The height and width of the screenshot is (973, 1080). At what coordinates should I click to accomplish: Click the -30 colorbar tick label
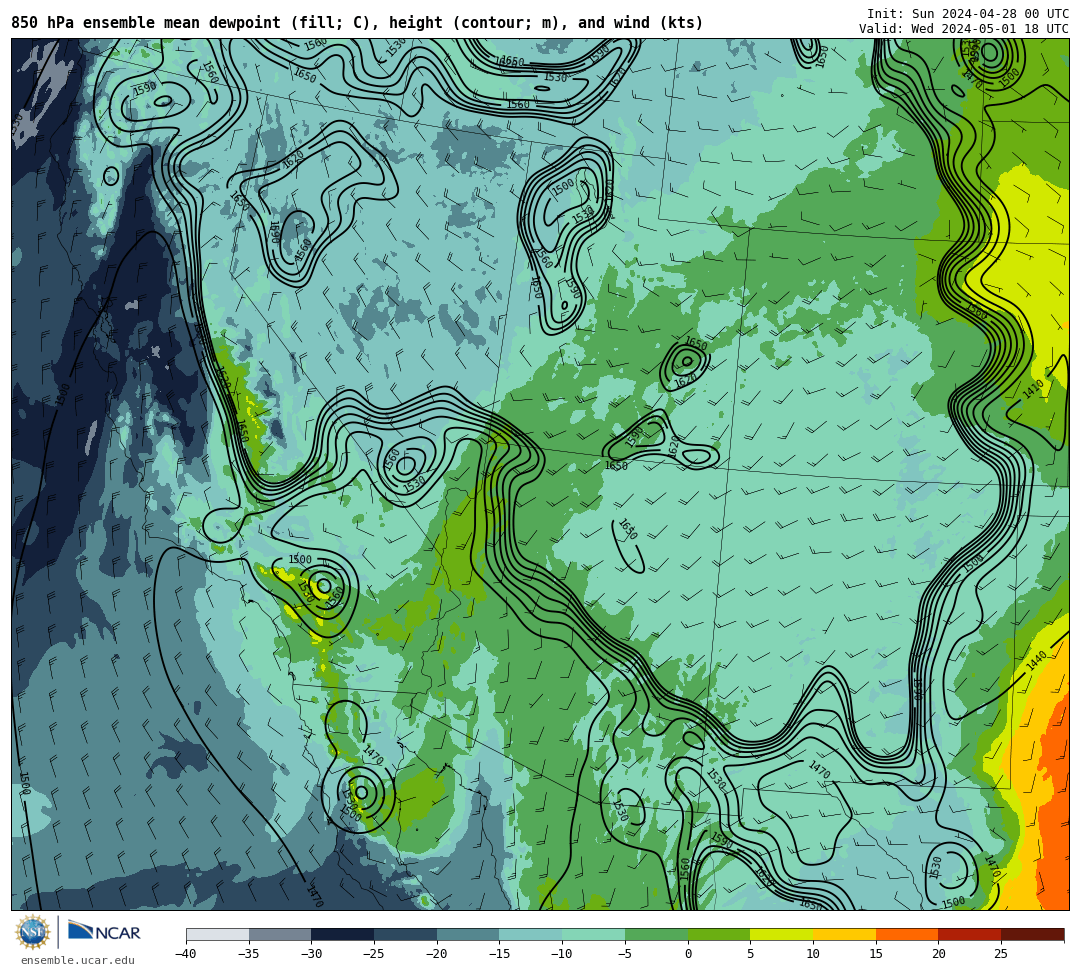[x=311, y=954]
